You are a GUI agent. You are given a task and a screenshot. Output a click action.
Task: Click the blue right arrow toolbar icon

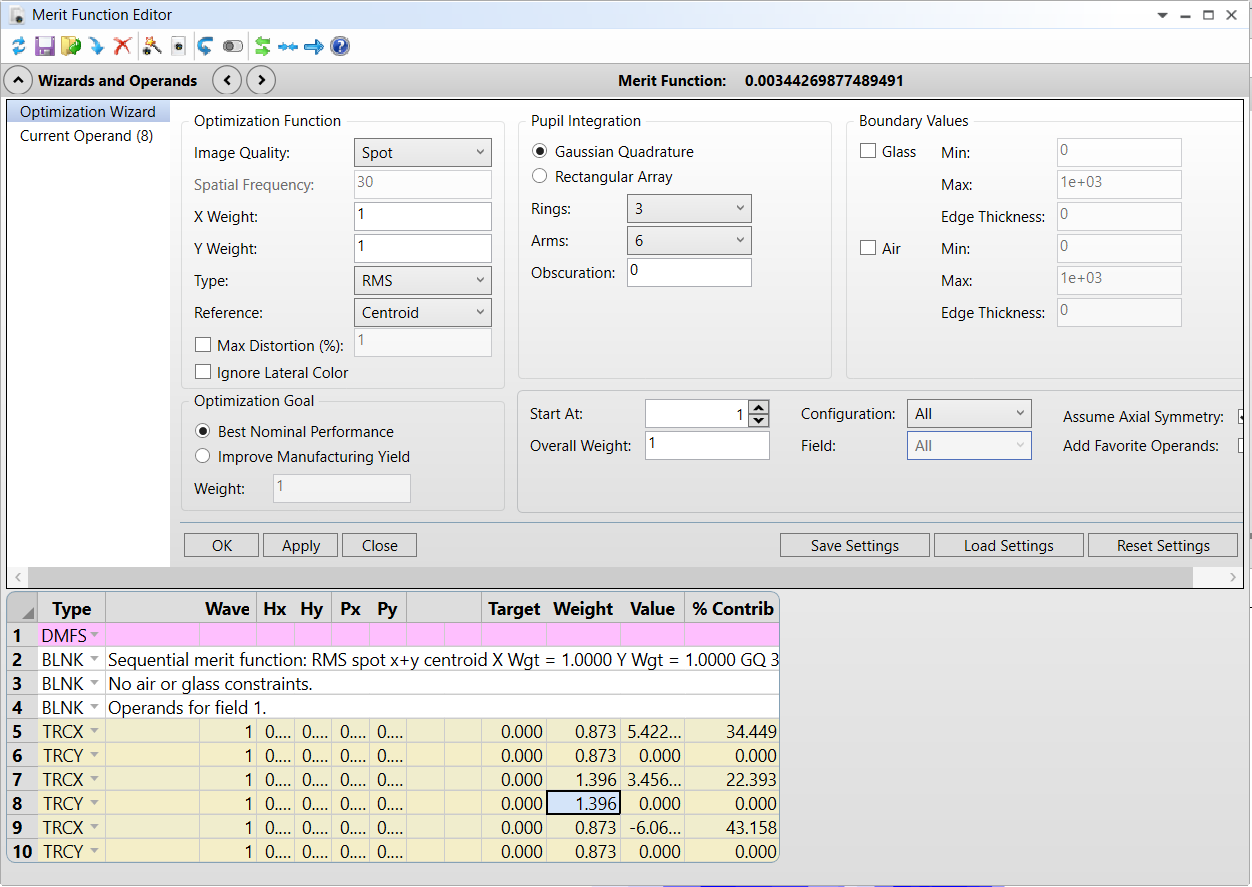[314, 46]
